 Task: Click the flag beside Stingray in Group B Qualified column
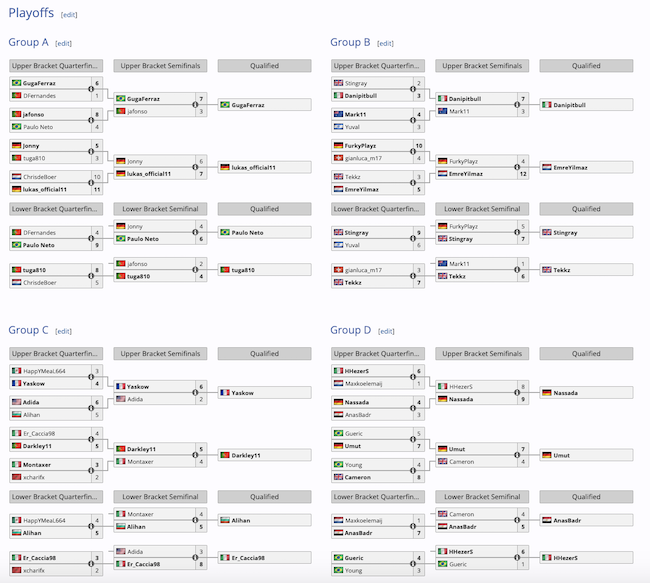pos(547,233)
